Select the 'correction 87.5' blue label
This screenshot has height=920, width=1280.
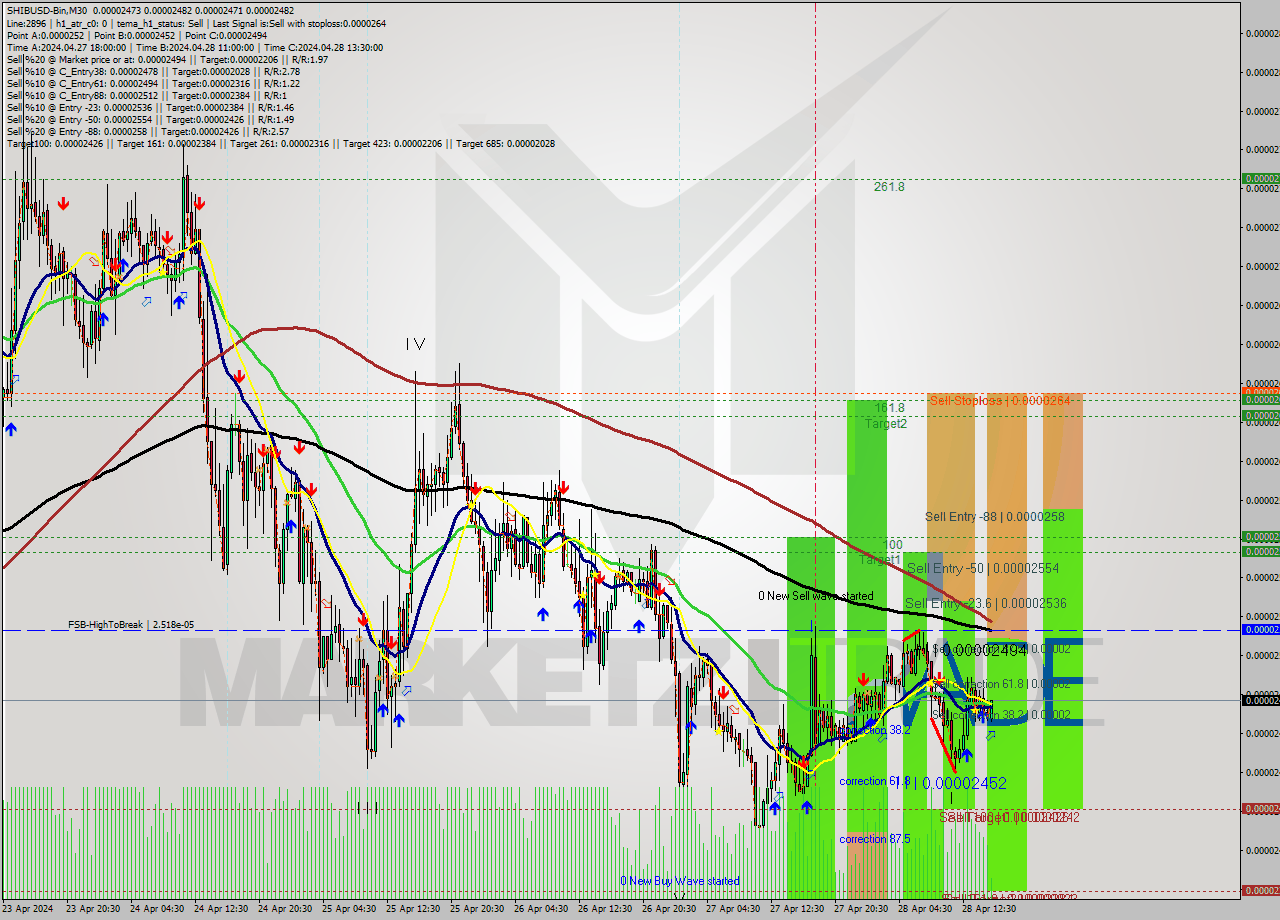pos(875,839)
